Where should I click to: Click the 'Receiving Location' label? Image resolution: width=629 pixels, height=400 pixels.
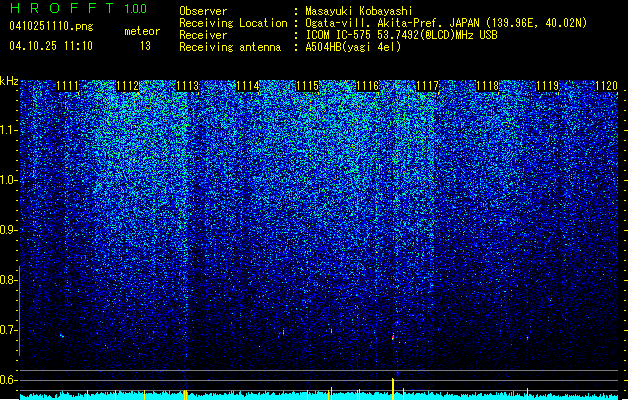tap(233, 23)
